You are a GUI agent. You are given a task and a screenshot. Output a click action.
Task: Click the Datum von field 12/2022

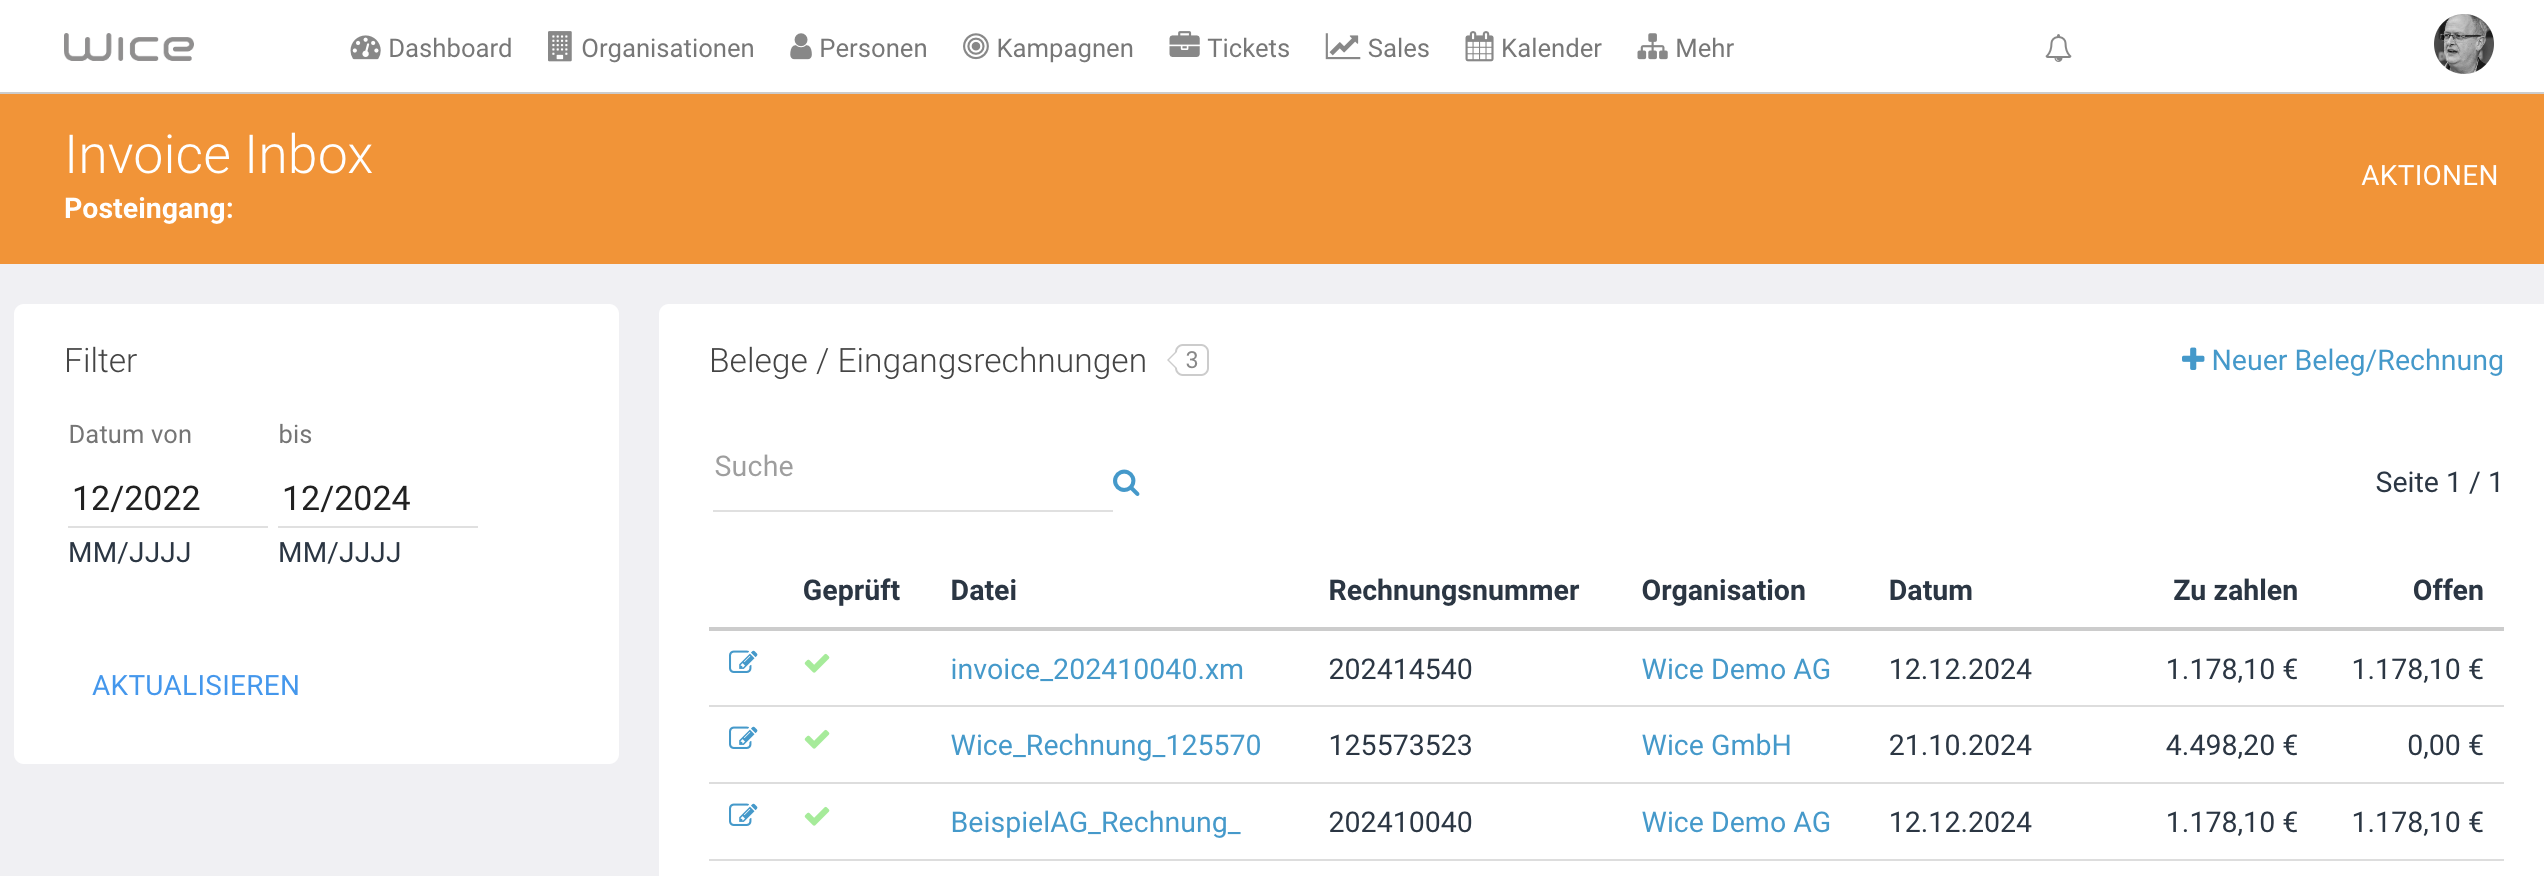[167, 498]
